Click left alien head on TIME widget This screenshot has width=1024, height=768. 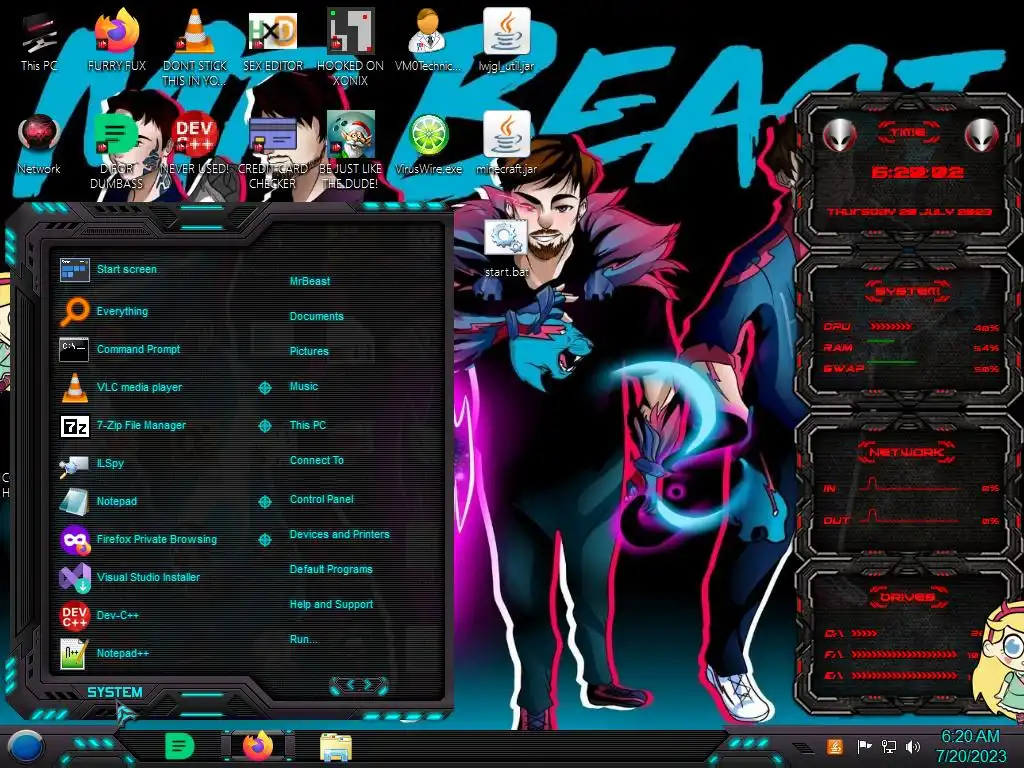pos(839,135)
